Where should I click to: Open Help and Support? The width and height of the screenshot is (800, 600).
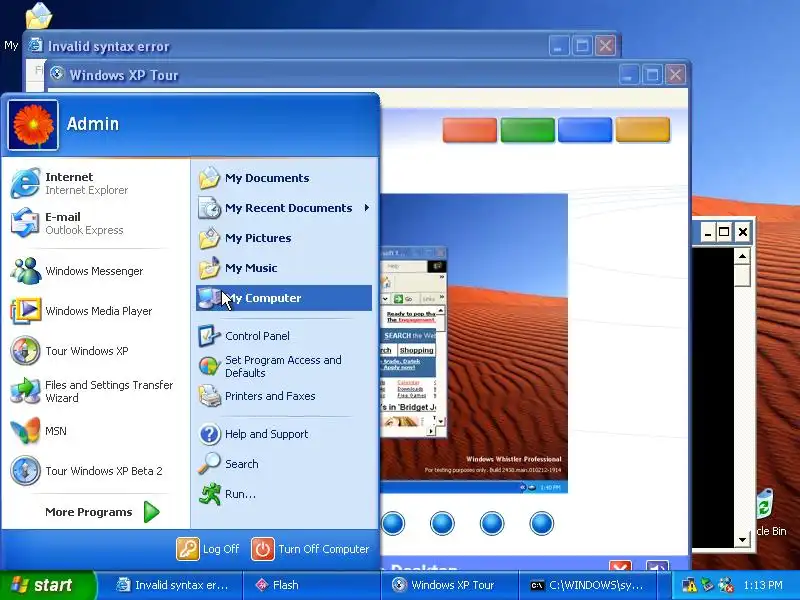tap(284, 434)
